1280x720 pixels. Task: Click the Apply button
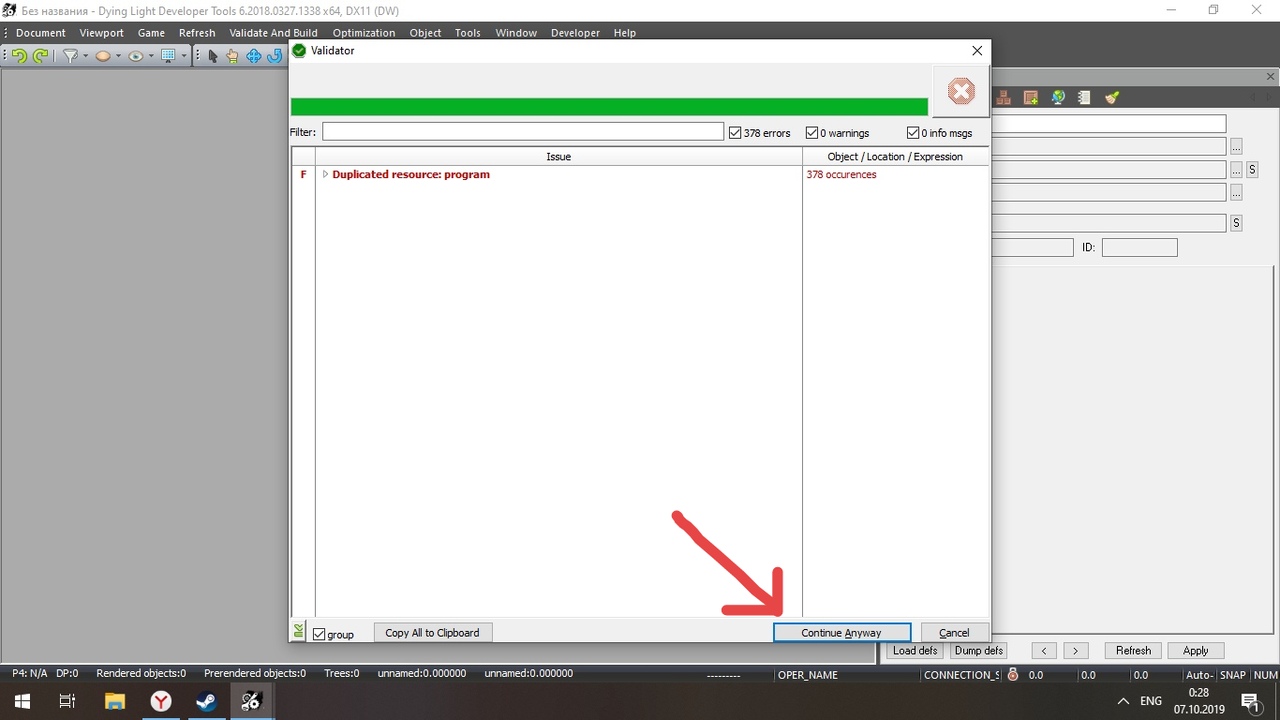(x=1196, y=651)
